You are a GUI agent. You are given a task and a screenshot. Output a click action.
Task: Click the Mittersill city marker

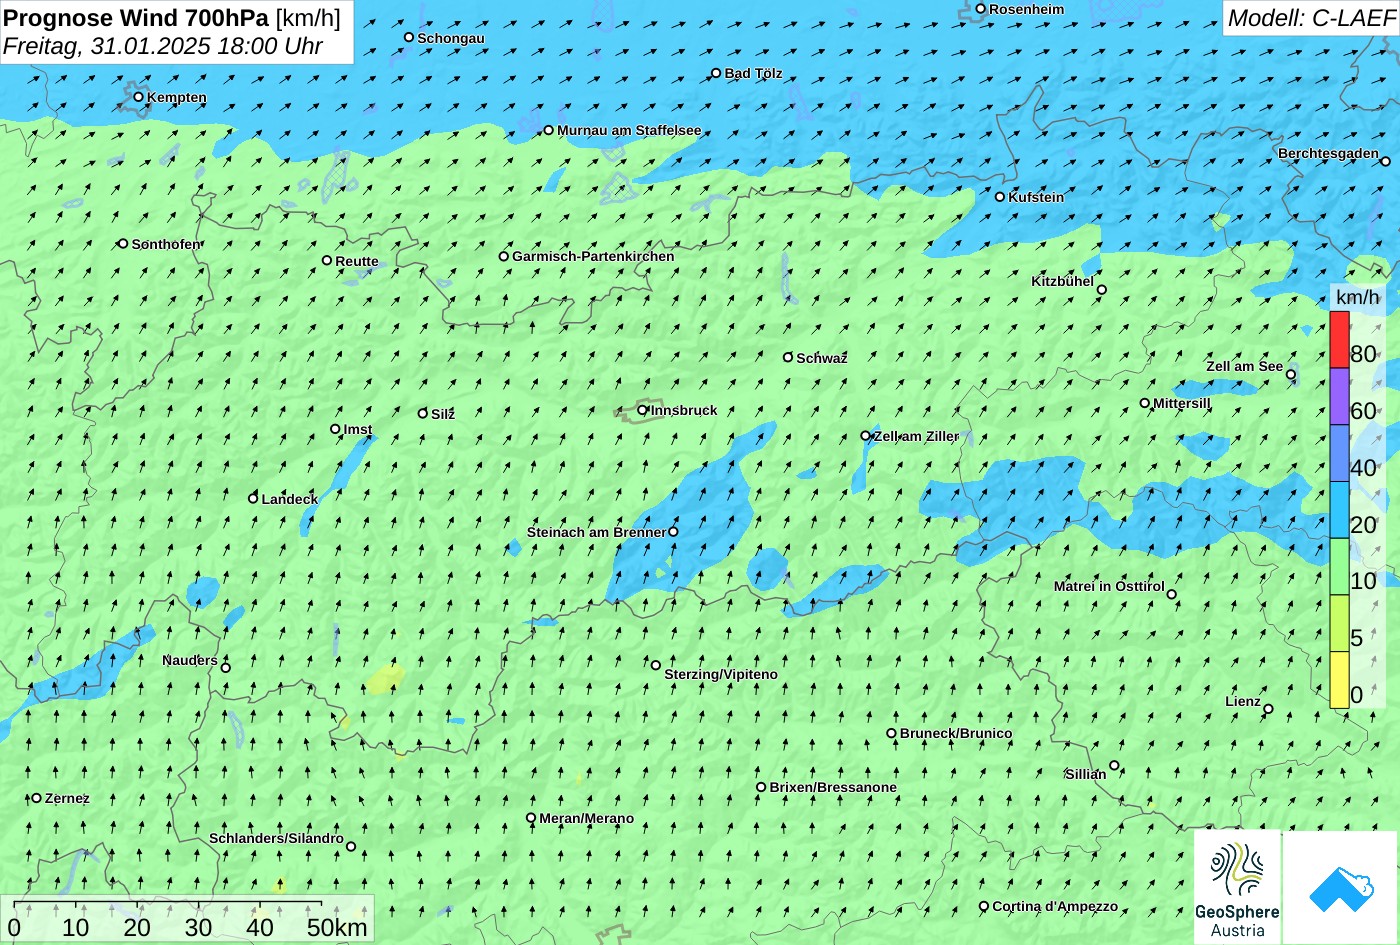pyautogui.click(x=1145, y=403)
